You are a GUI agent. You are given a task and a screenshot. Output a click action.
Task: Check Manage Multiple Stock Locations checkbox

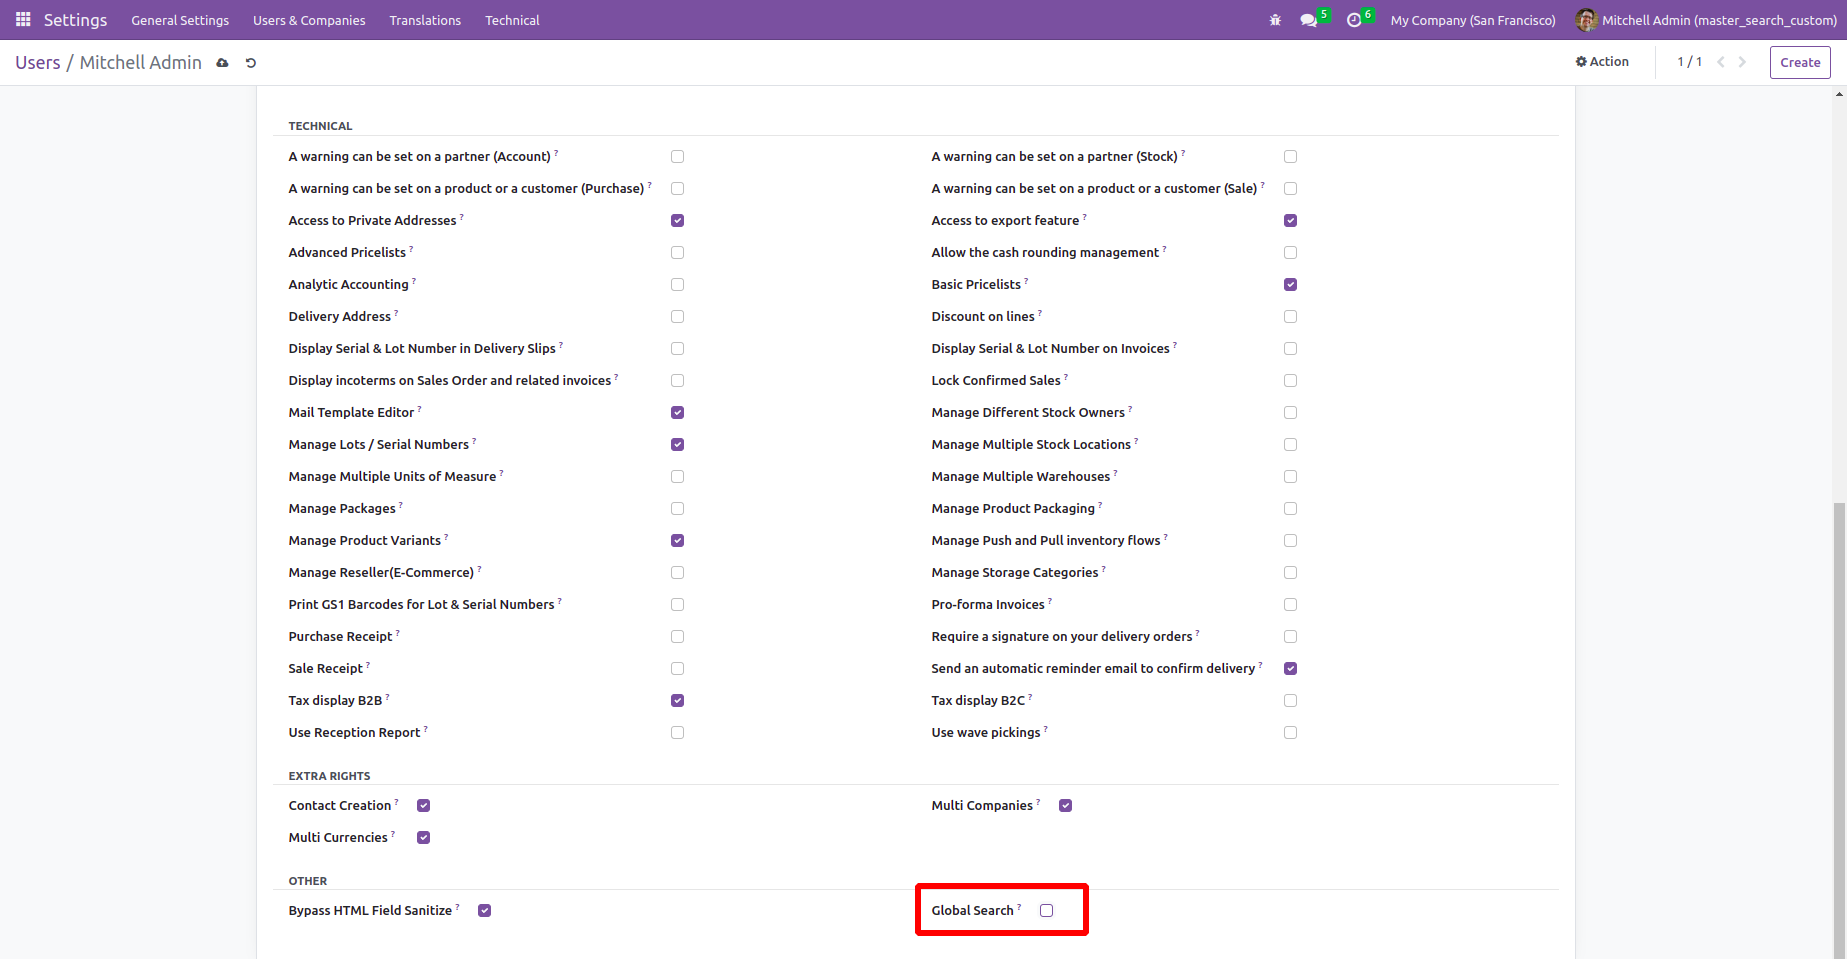pyautogui.click(x=1290, y=444)
